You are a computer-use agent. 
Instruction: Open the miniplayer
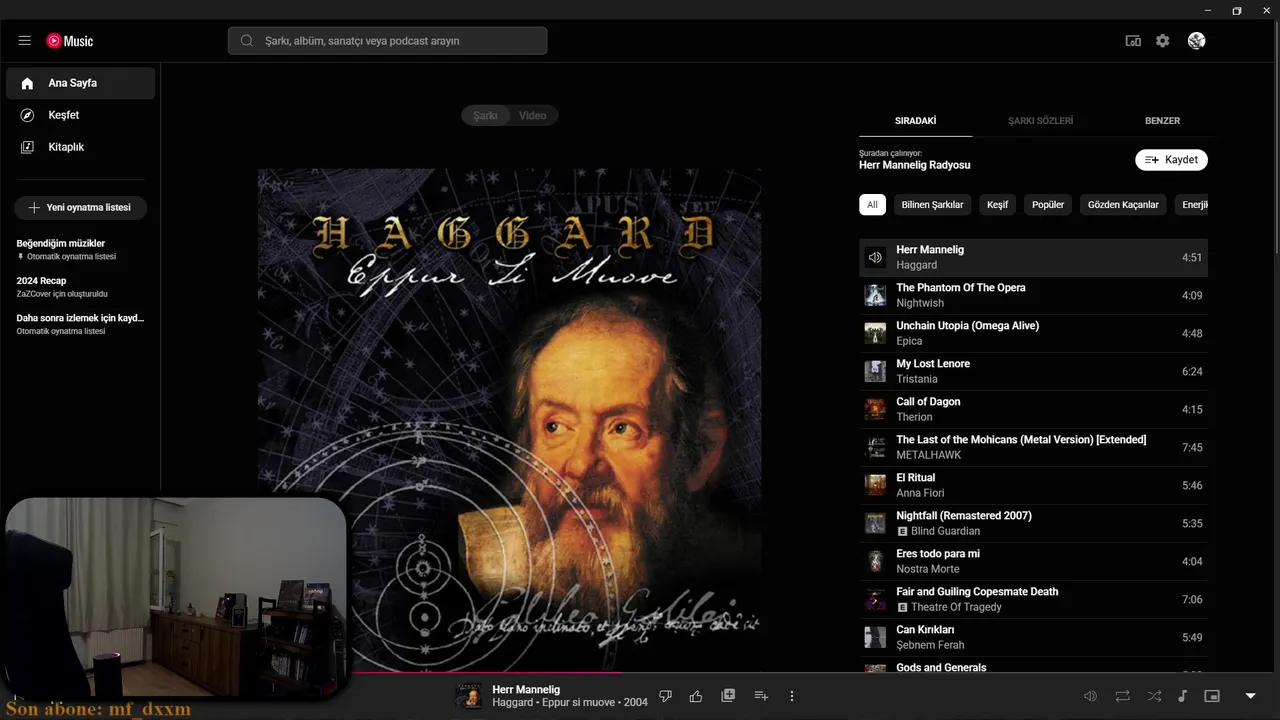click(1212, 696)
